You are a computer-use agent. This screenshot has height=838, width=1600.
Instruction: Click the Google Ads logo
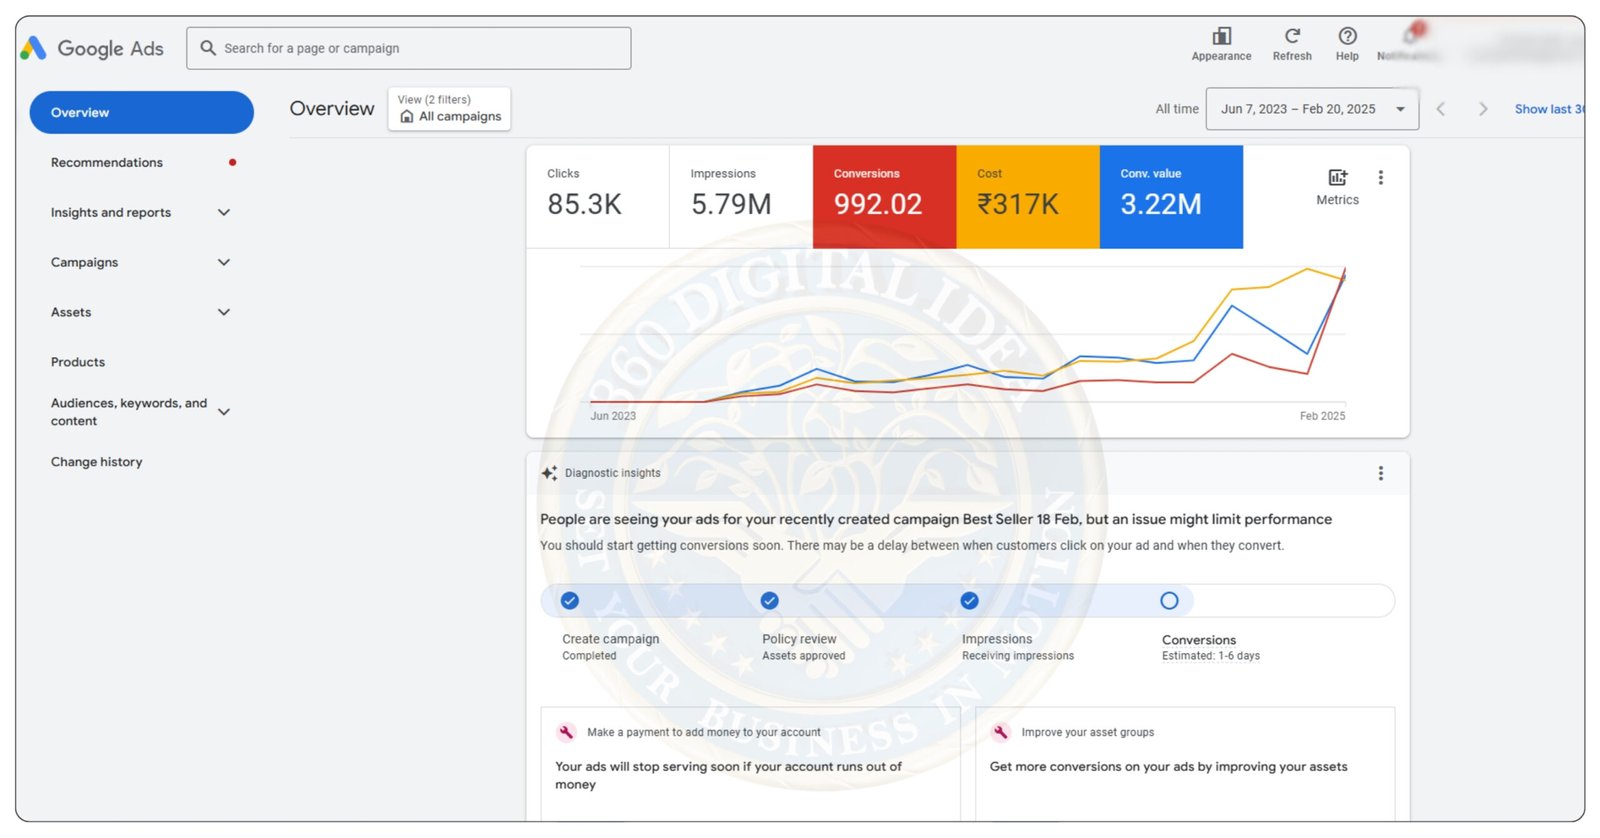click(92, 48)
